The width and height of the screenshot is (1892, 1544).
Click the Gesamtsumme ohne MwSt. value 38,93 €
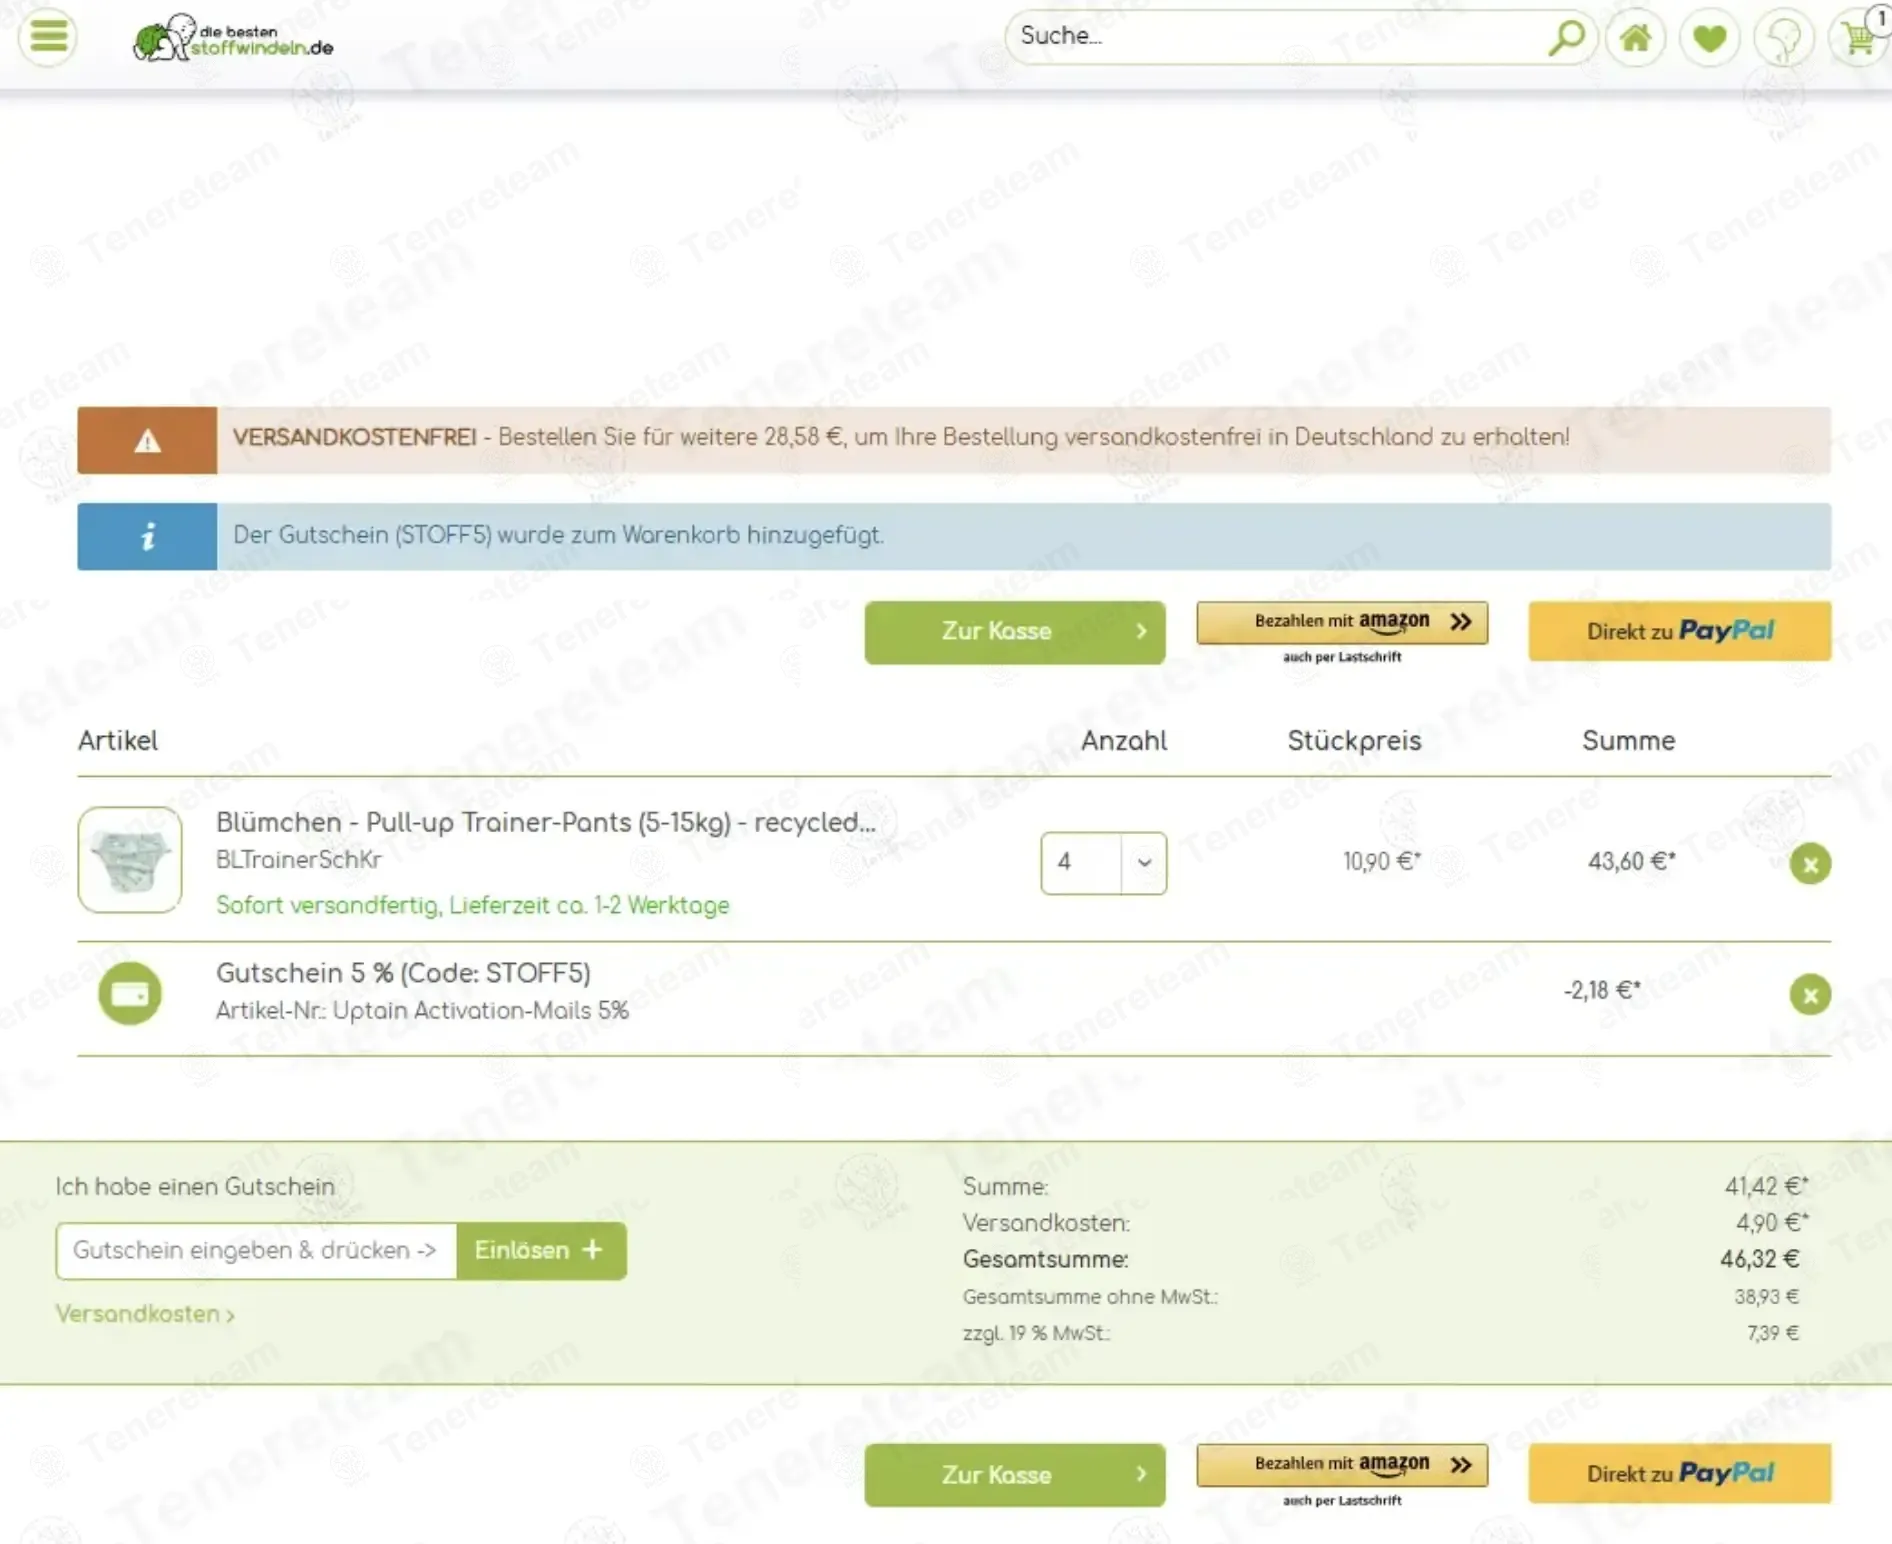[1767, 1296]
